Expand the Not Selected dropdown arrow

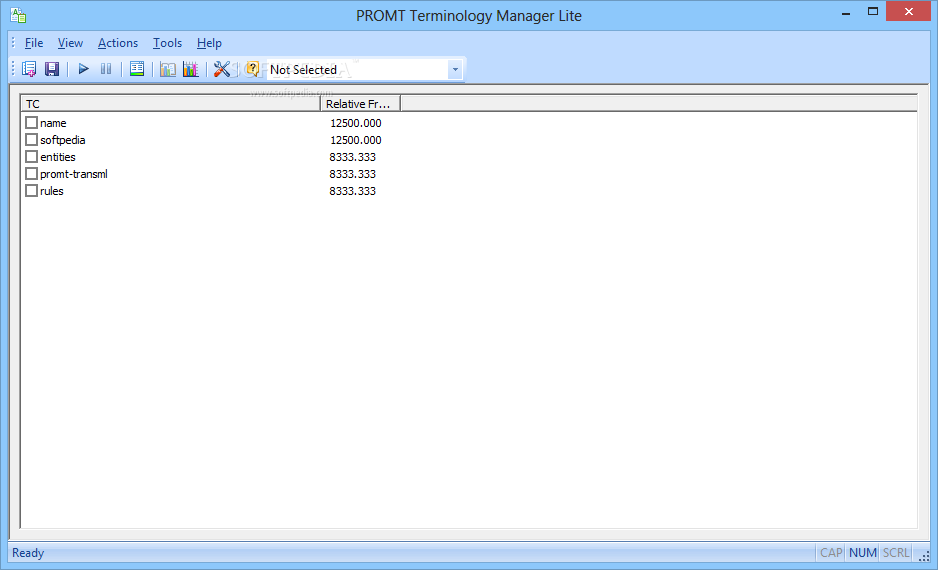455,69
